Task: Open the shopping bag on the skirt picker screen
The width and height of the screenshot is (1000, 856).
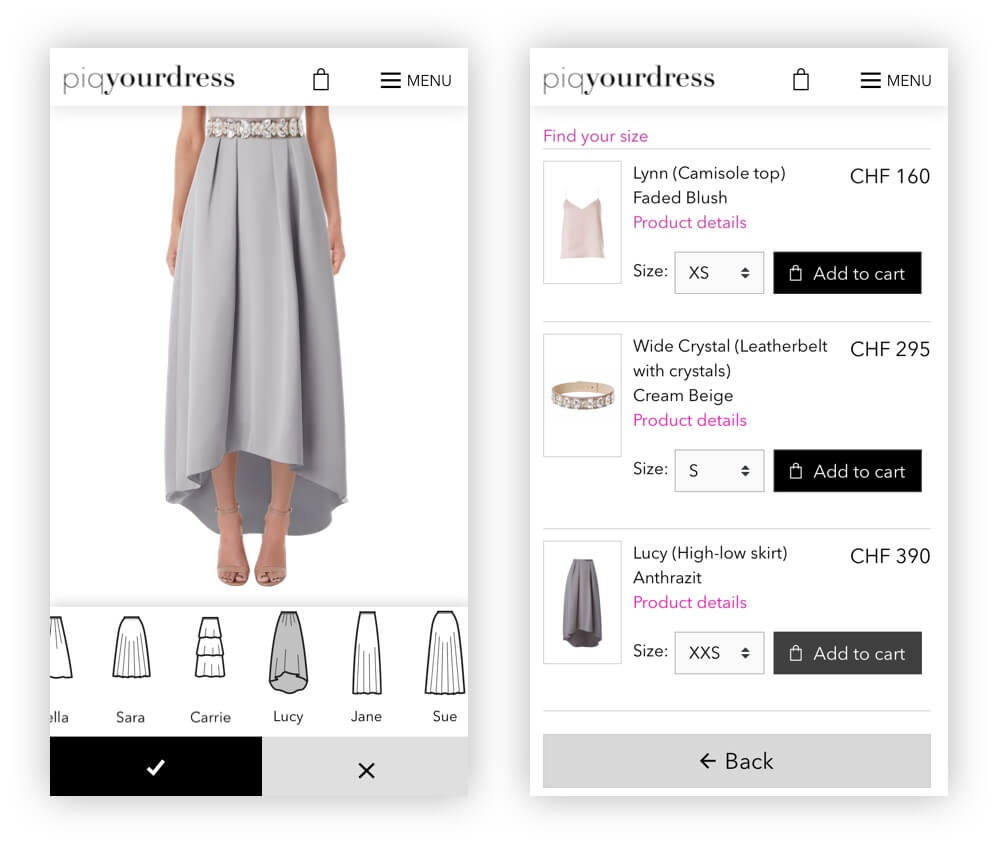Action: click(321, 80)
